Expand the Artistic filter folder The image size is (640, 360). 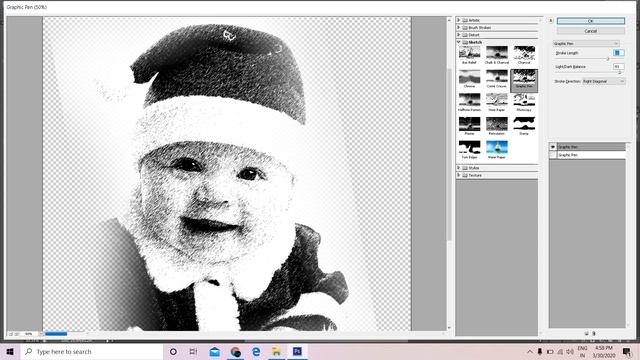(459, 20)
